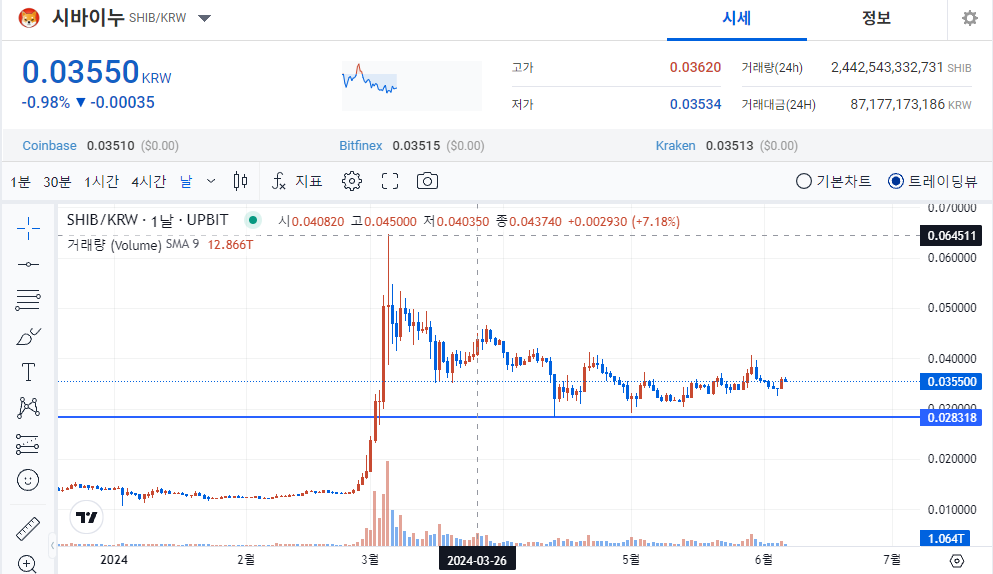Click the 24h volume 2,442,543,332,731
Screen dimensions: 993x574
coord(887,67)
